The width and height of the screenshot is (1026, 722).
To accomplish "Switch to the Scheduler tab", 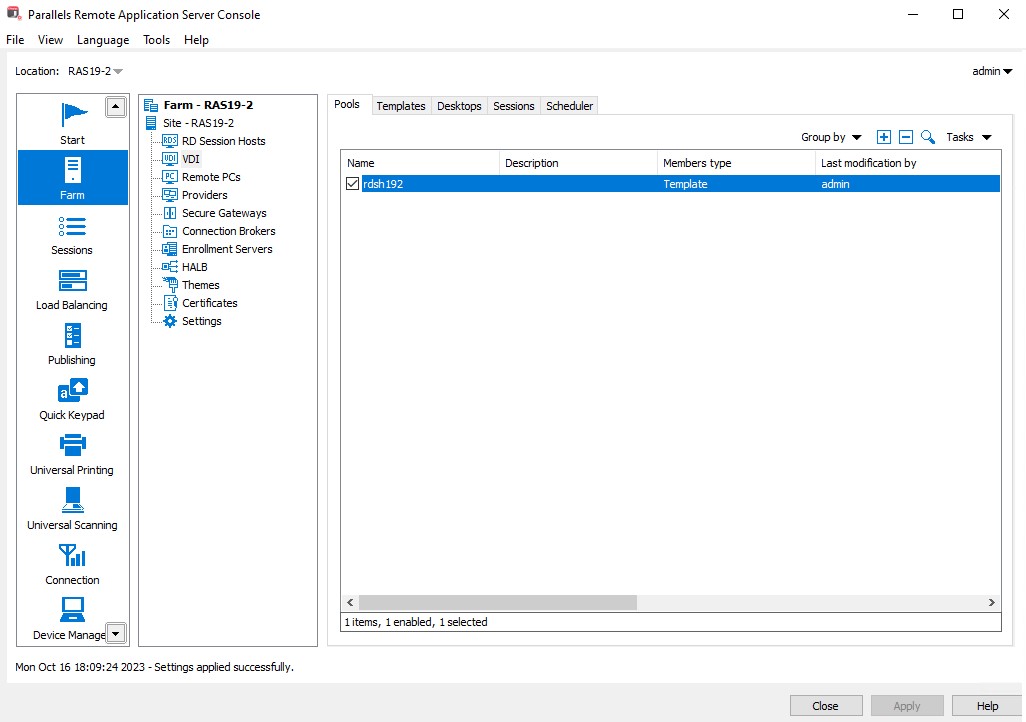I will coord(569,105).
